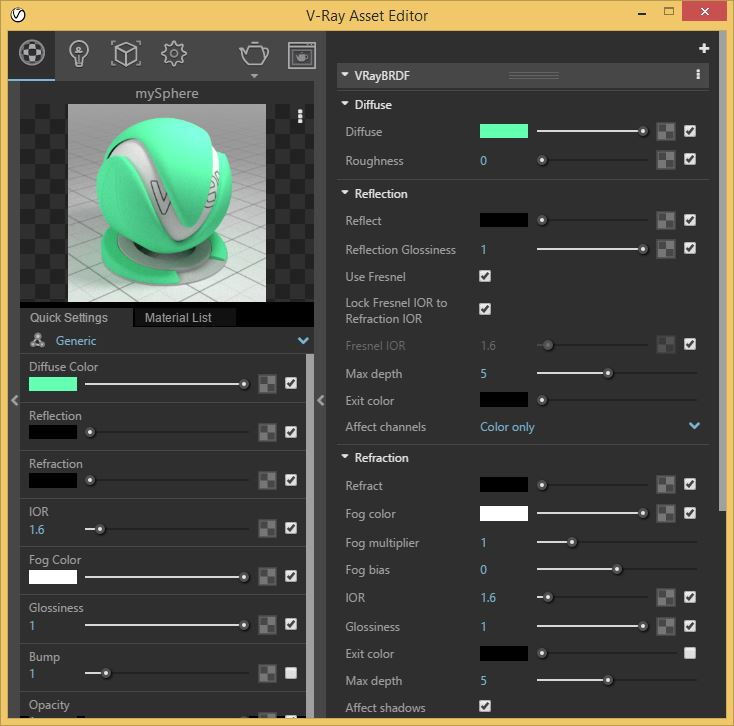The image size is (734, 726).
Task: Open the Lights lightbulb icon
Action: [x=79, y=54]
